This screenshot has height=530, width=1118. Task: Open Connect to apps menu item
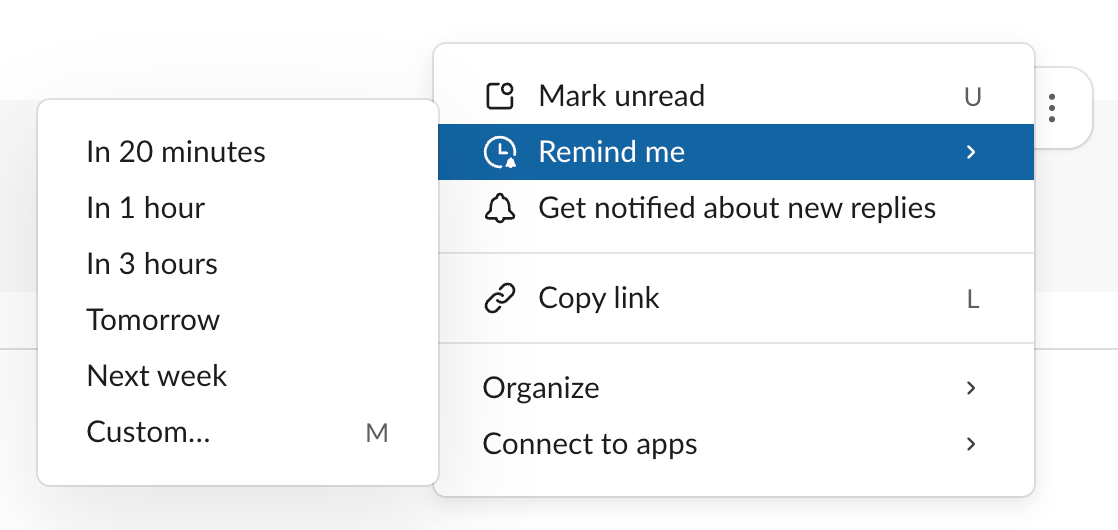pos(590,444)
